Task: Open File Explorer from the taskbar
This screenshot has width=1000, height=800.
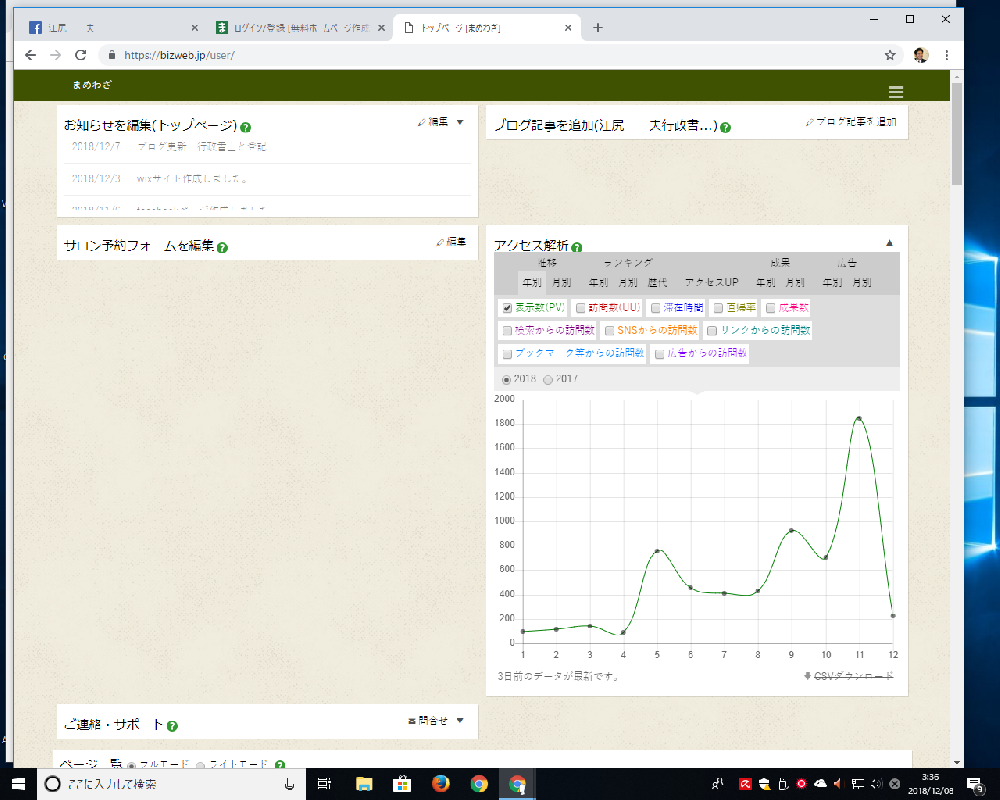Action: pos(364,784)
